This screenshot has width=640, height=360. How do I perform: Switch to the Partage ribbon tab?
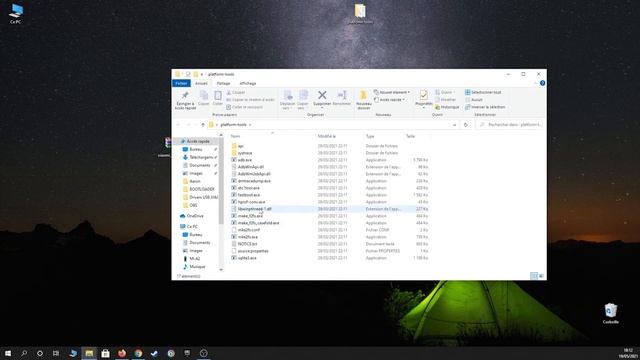223,83
